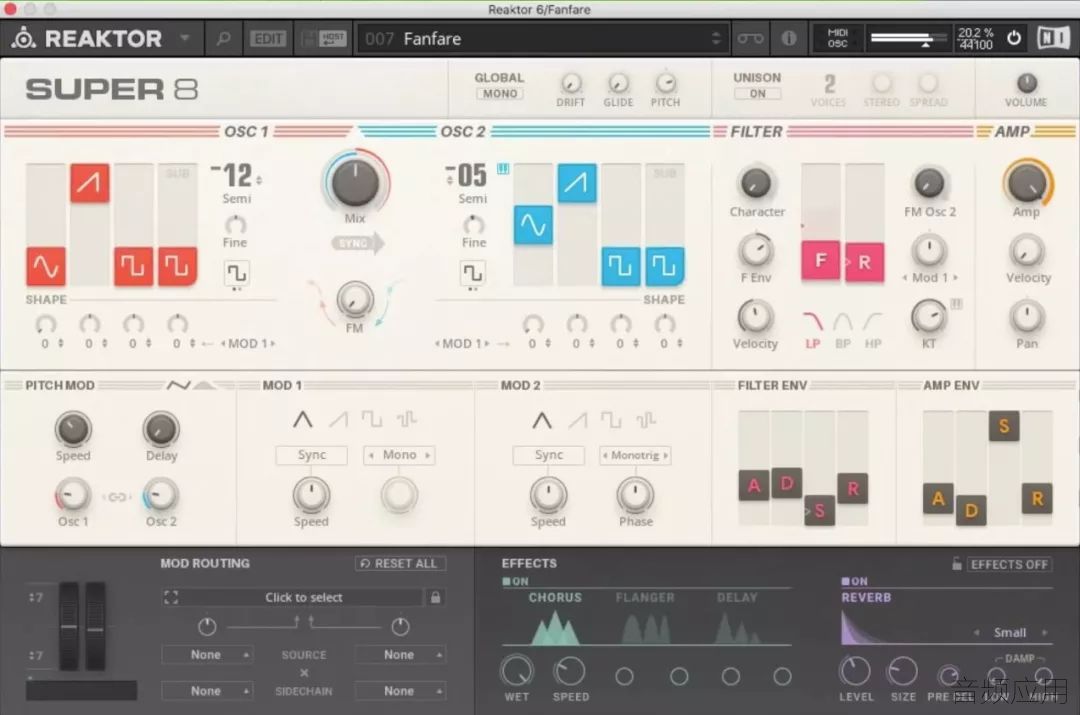Open the left Sidechain None dropdown
The height and width of the screenshot is (715, 1080).
pos(207,691)
